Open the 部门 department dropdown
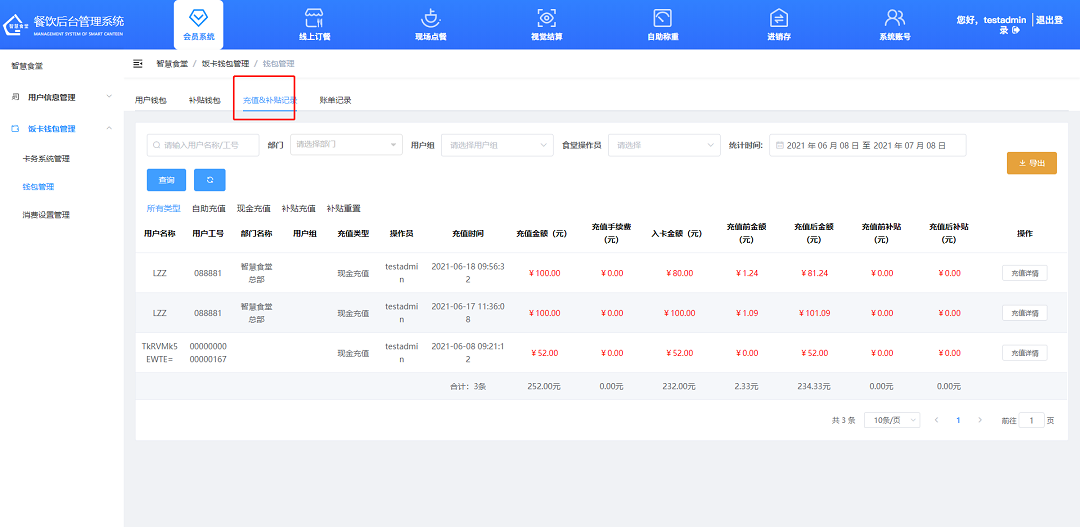Viewport: 1080px width, 527px height. [x=346, y=145]
